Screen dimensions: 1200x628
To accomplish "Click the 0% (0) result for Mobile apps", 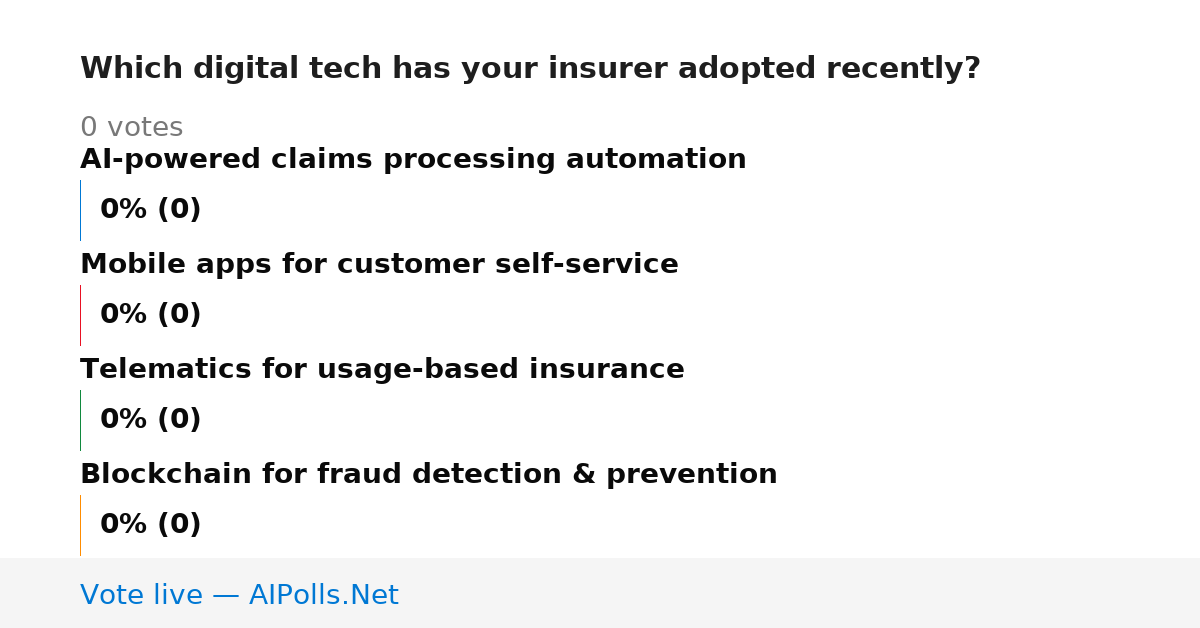I will 150,315.
